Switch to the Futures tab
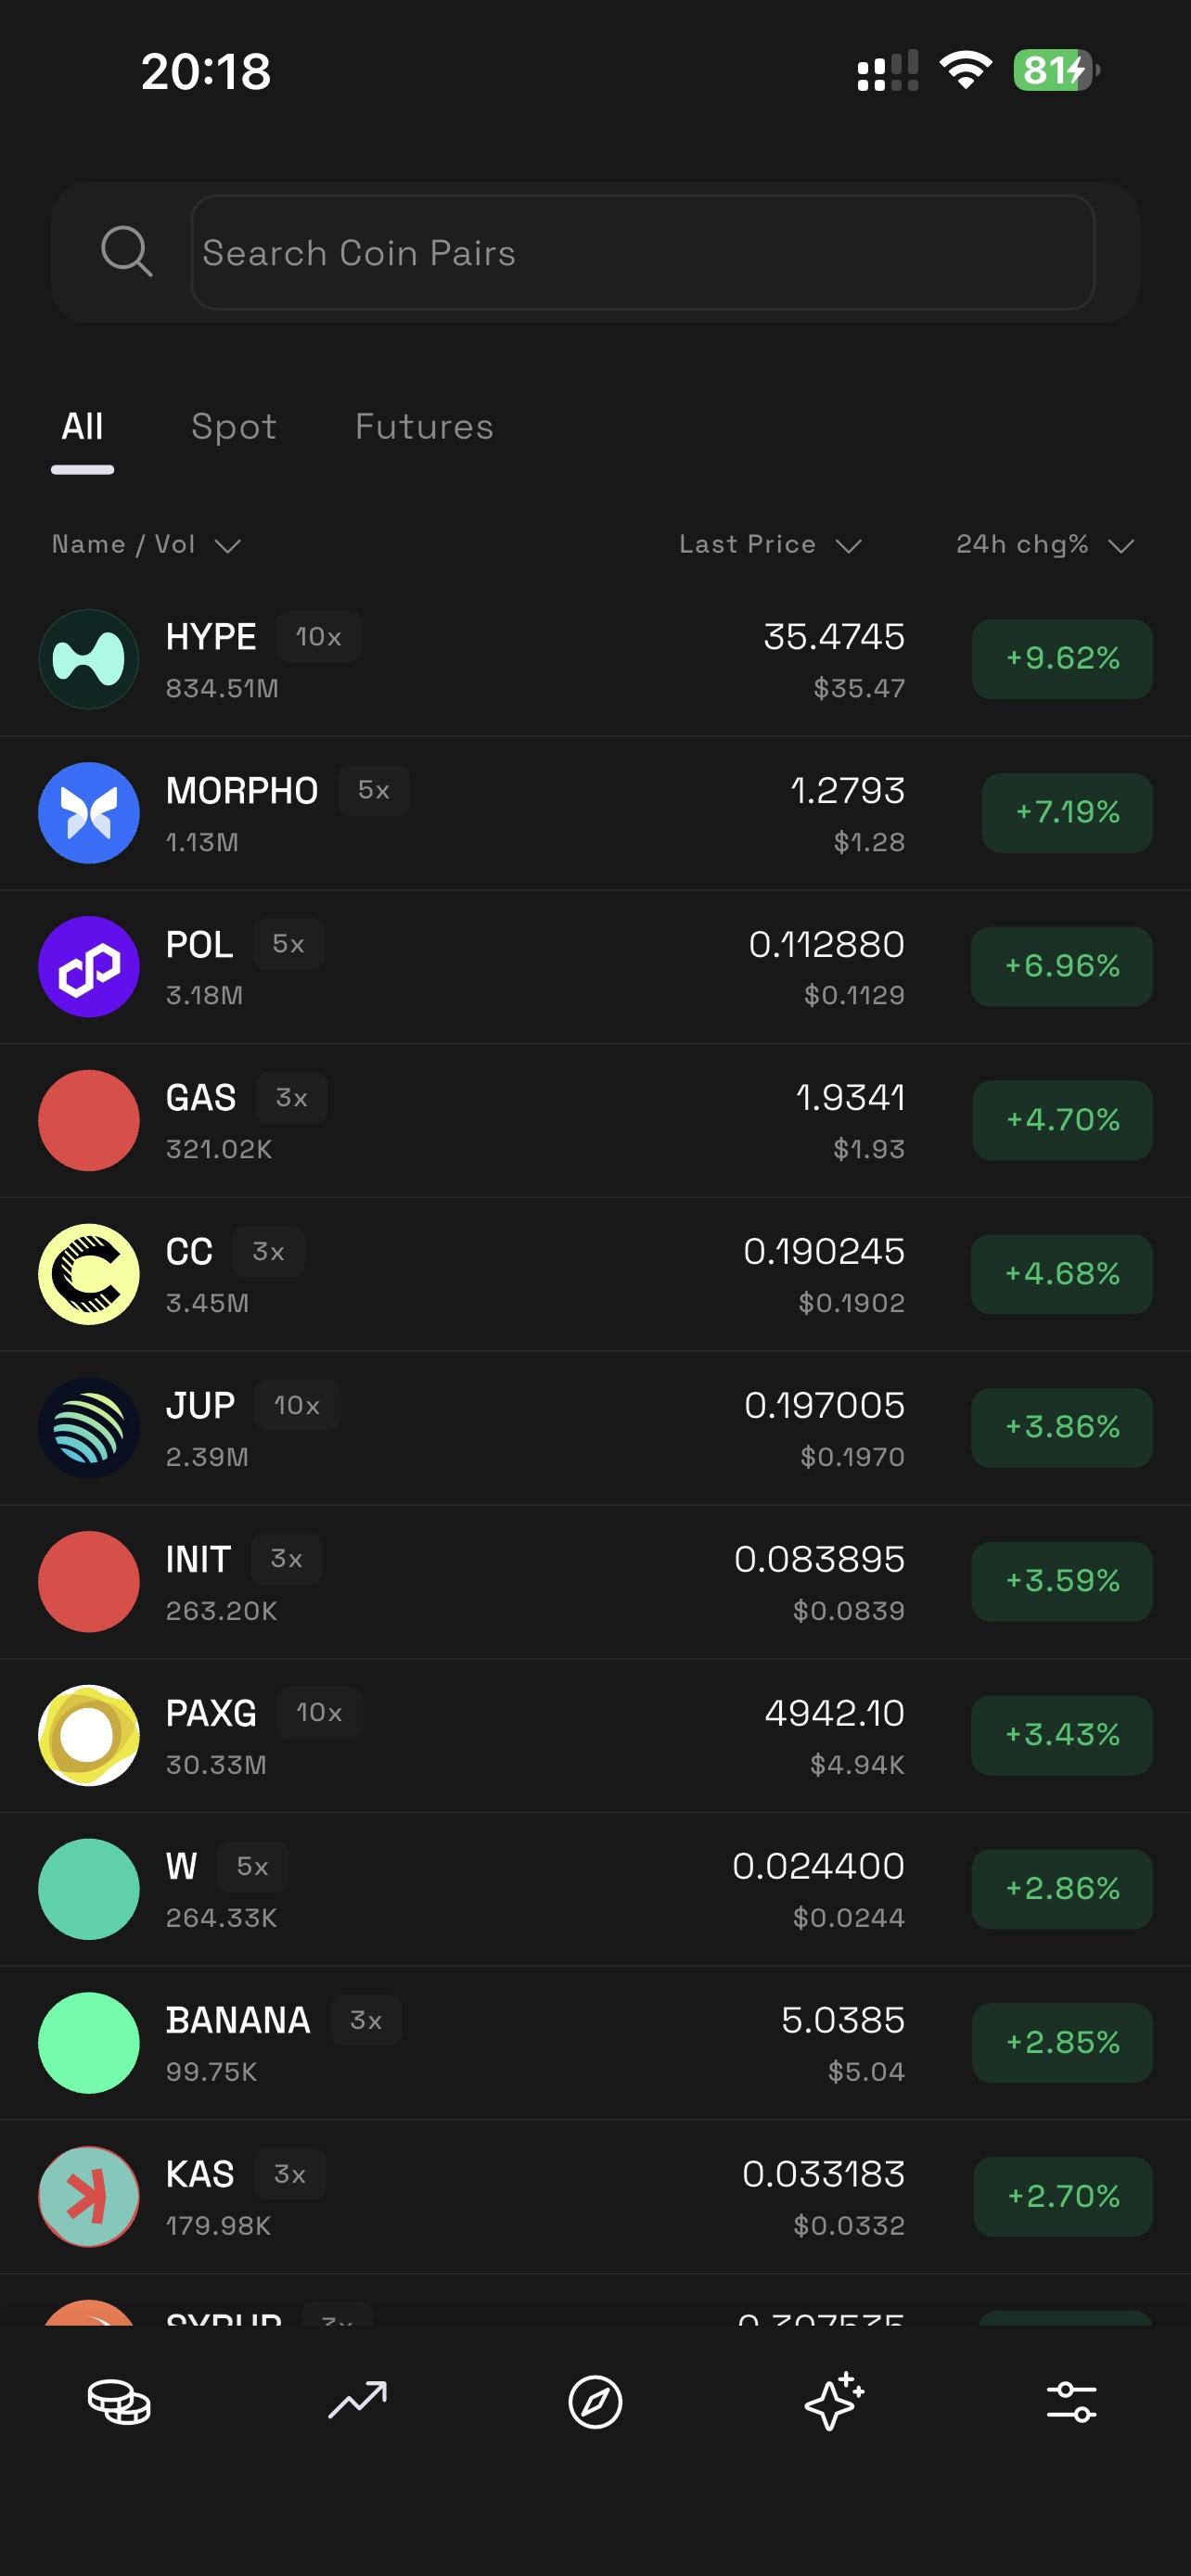Image resolution: width=1191 pixels, height=2576 pixels. [x=424, y=427]
